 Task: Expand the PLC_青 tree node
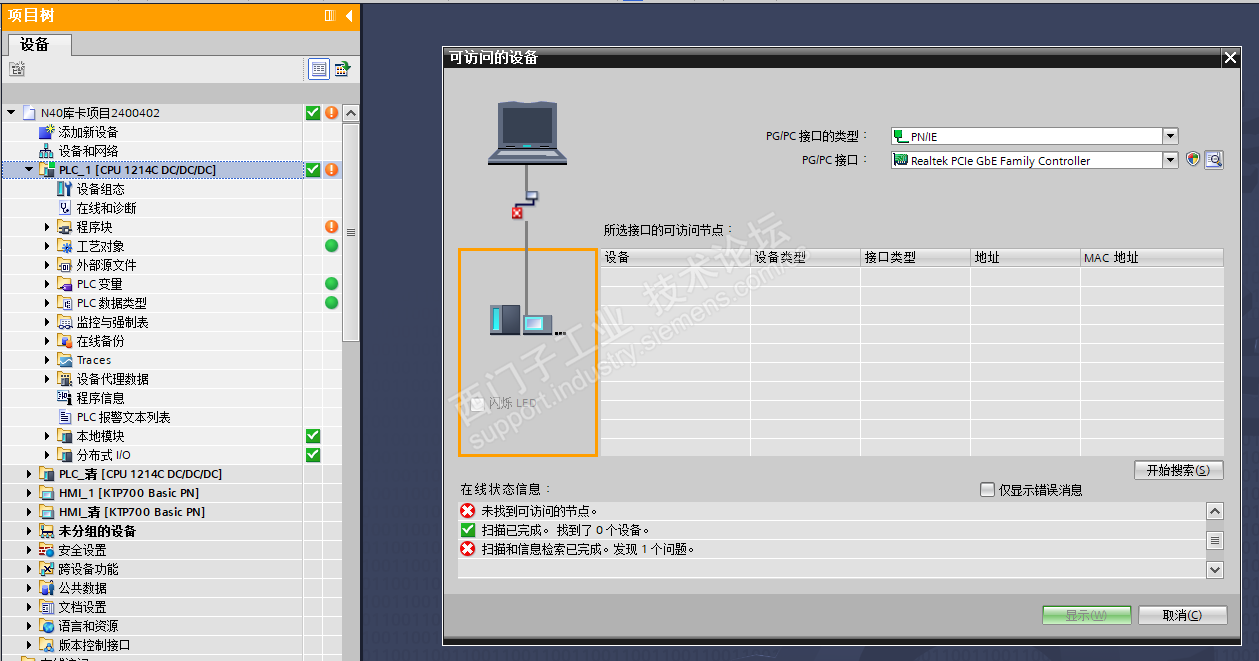tap(29, 474)
